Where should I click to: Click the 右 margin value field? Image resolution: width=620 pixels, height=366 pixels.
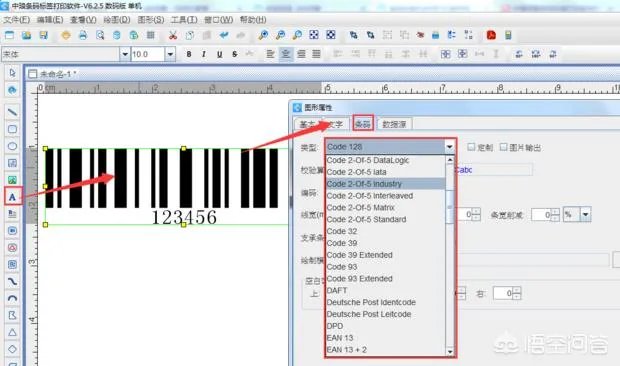tap(503, 293)
